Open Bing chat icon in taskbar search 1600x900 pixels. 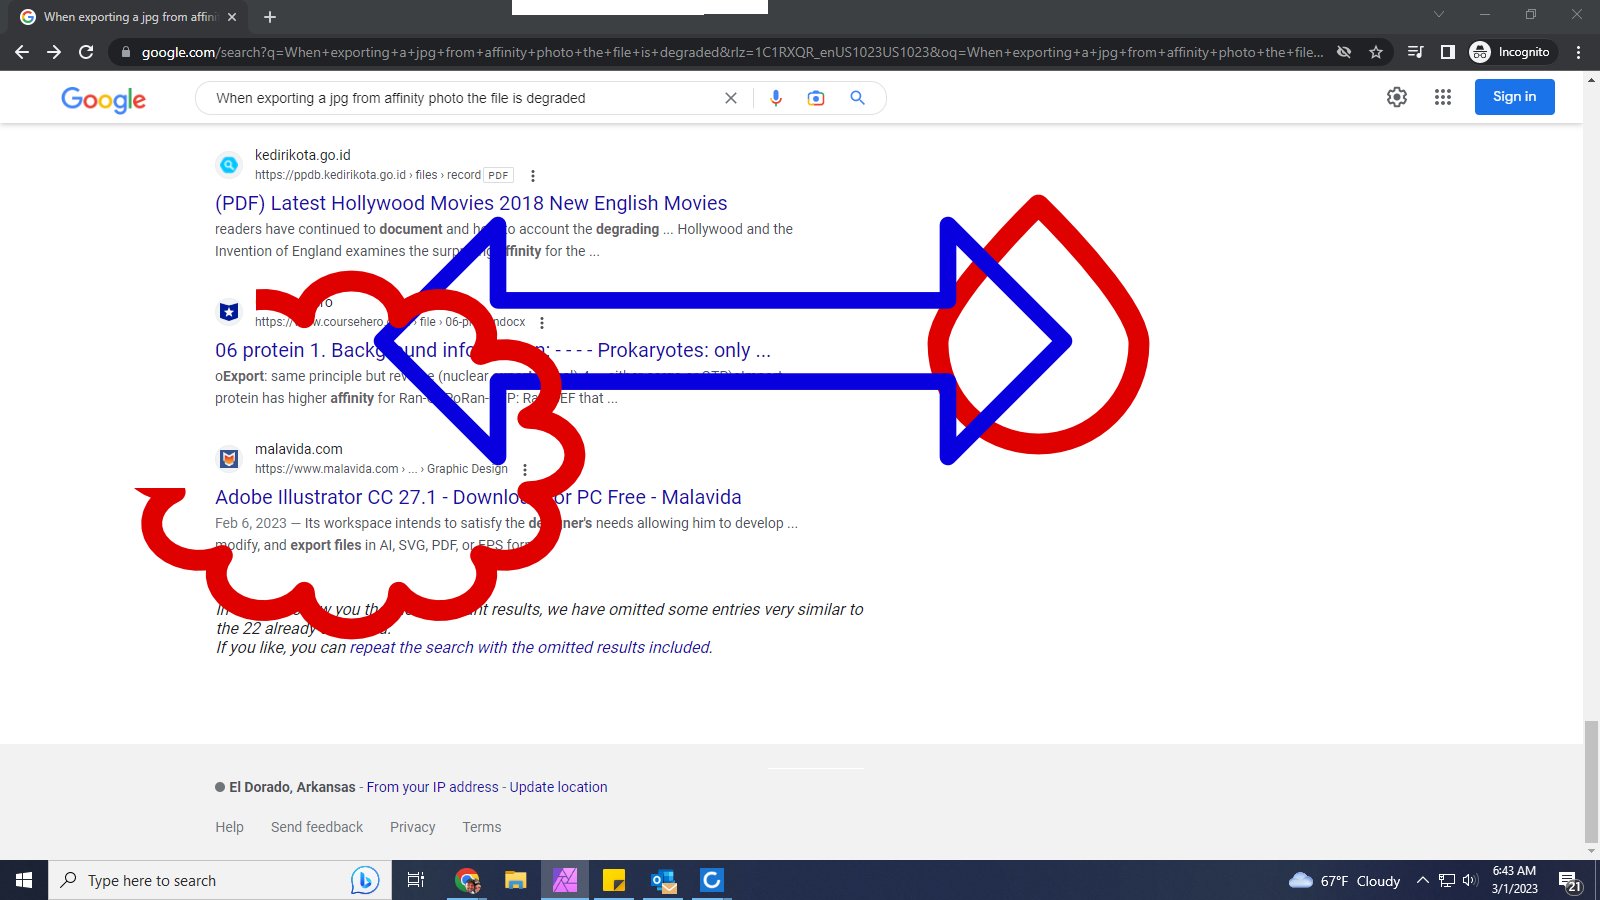[x=365, y=880]
